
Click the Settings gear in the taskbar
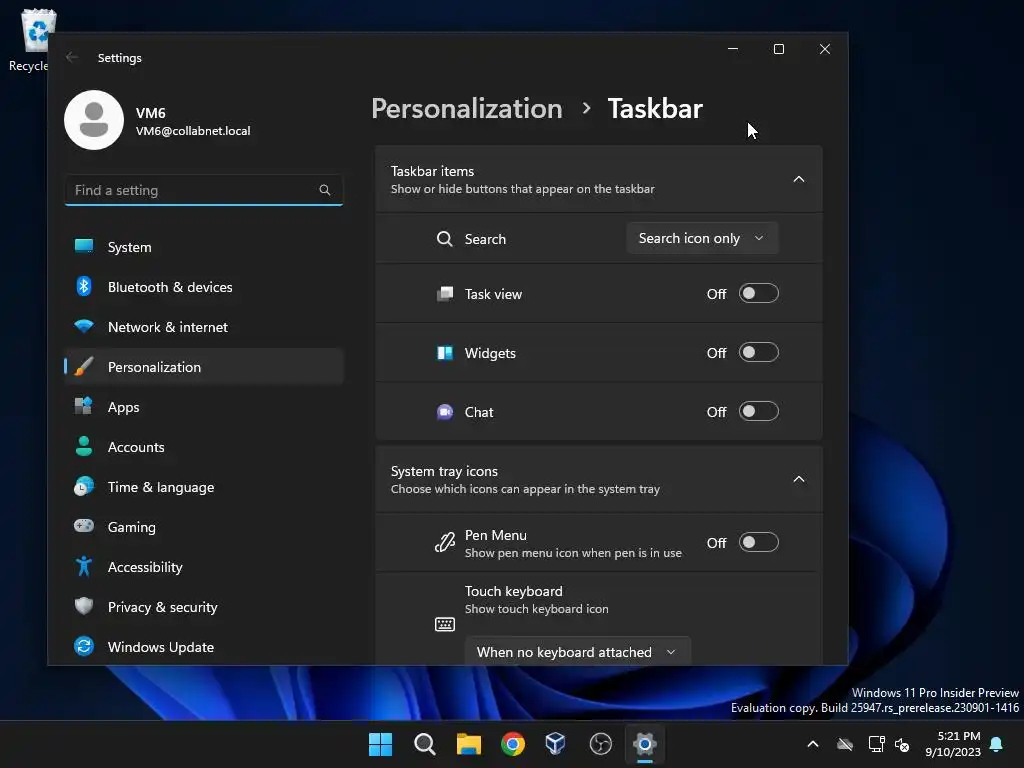coord(645,744)
